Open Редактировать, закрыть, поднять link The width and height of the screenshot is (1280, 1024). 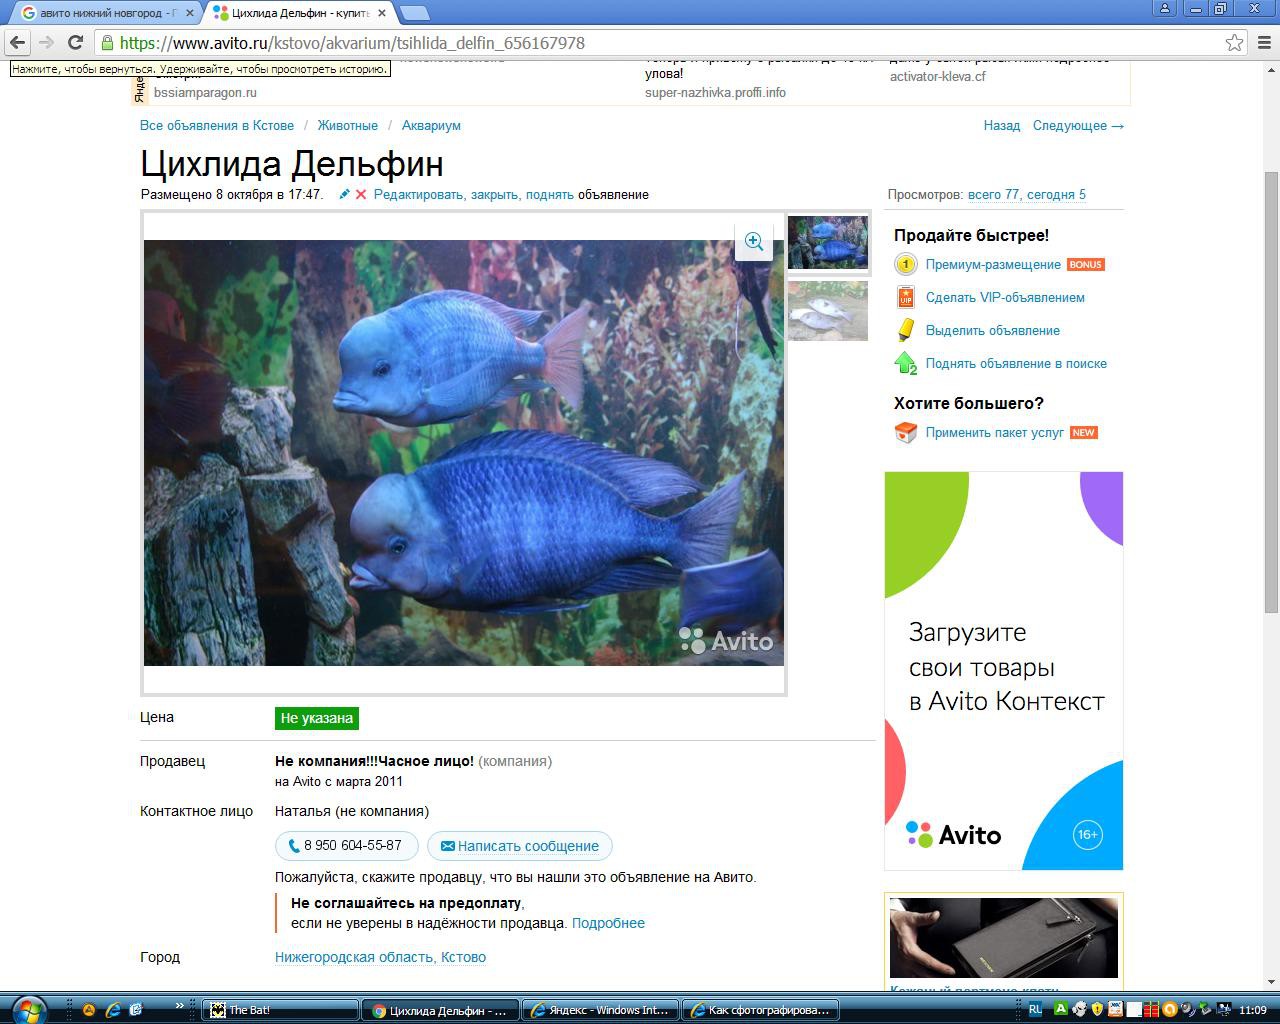(474, 194)
